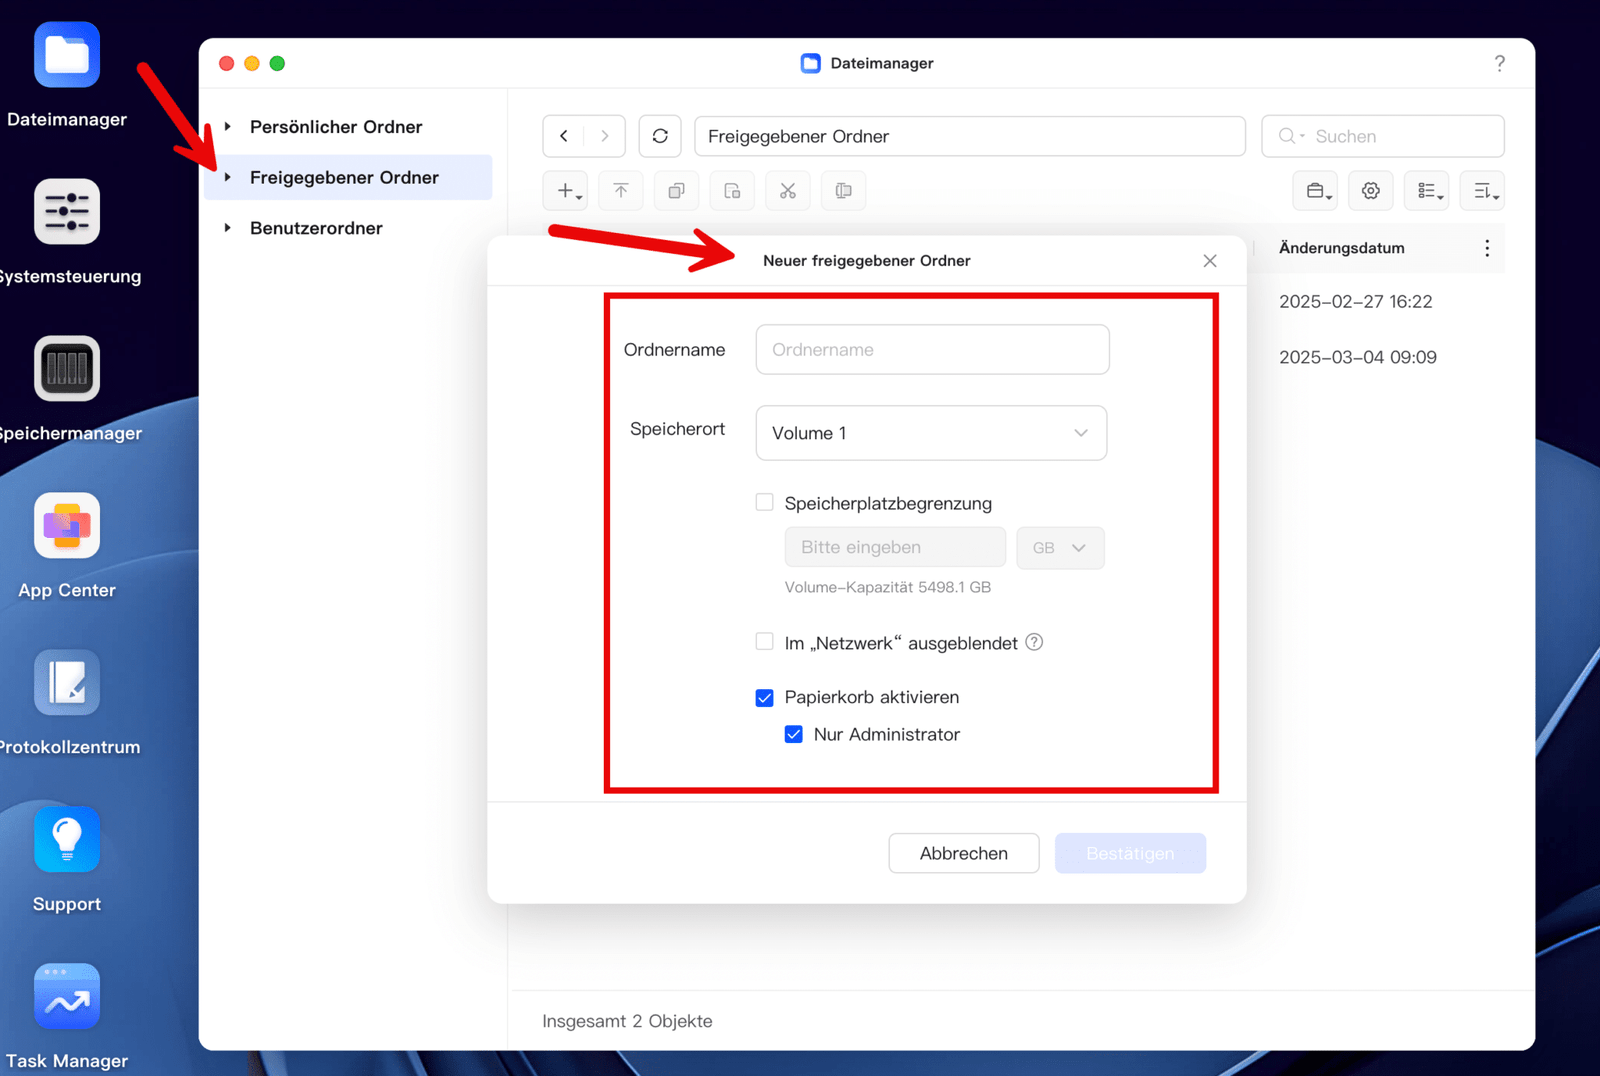The height and width of the screenshot is (1076, 1600).
Task: Expand the Persönlicher Ordner tree arrow
Action: click(228, 127)
